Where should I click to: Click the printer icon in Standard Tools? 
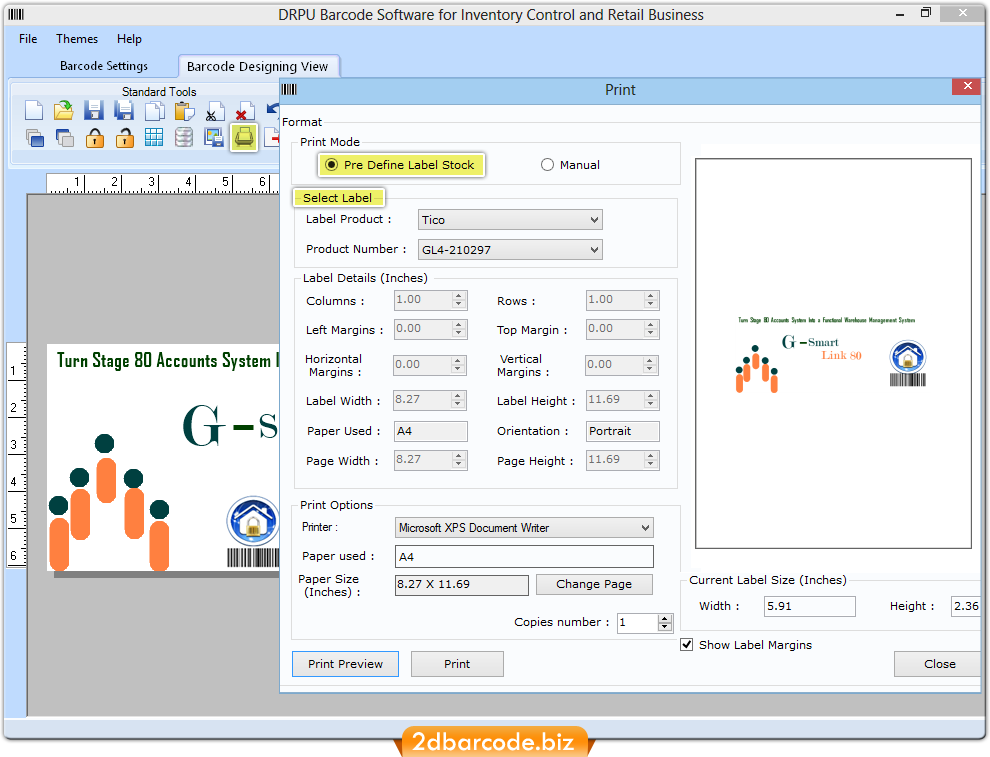pyautogui.click(x=244, y=137)
